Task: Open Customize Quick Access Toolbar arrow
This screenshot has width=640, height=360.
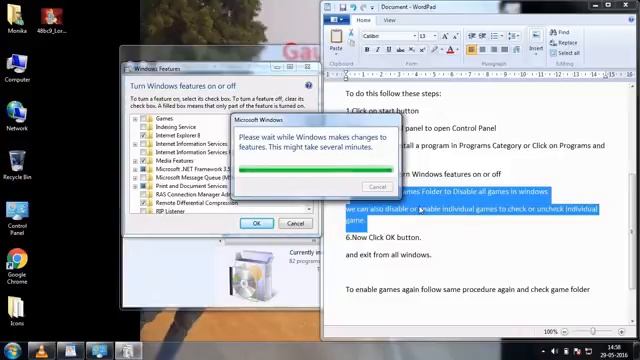Action: [x=372, y=8]
